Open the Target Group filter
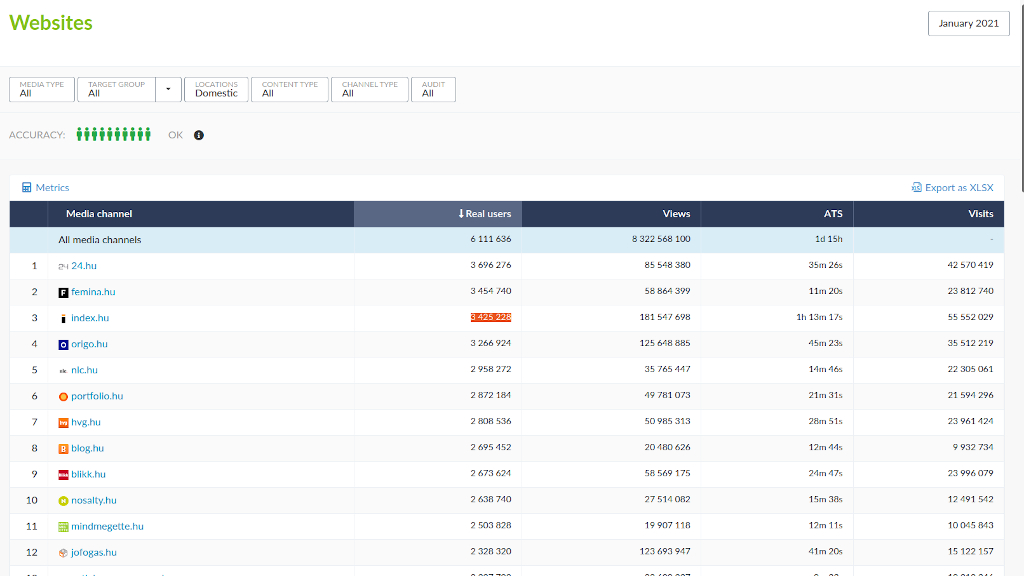1024x576 pixels. (x=116, y=89)
